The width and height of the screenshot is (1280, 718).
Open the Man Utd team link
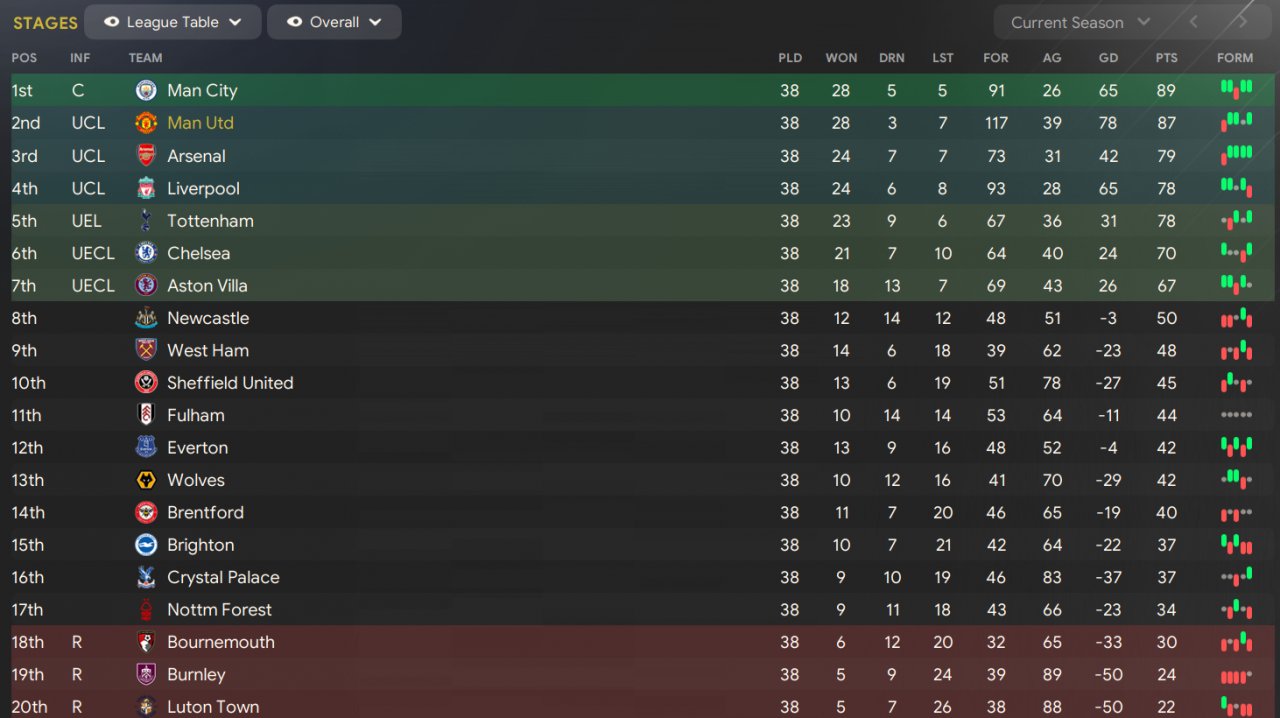pos(200,123)
